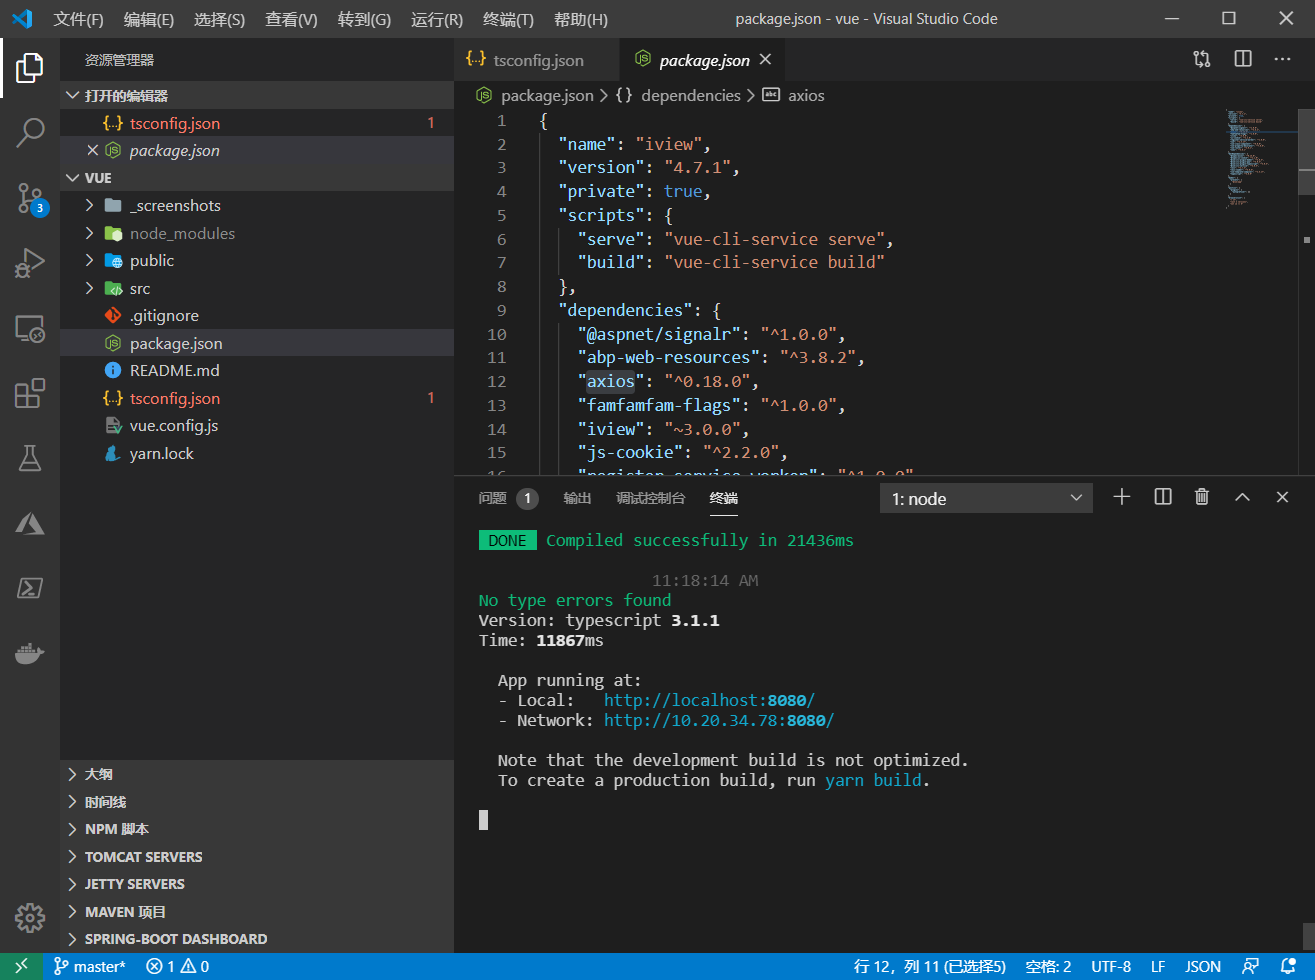Open the Docker view in activity bar

pyautogui.click(x=30, y=653)
